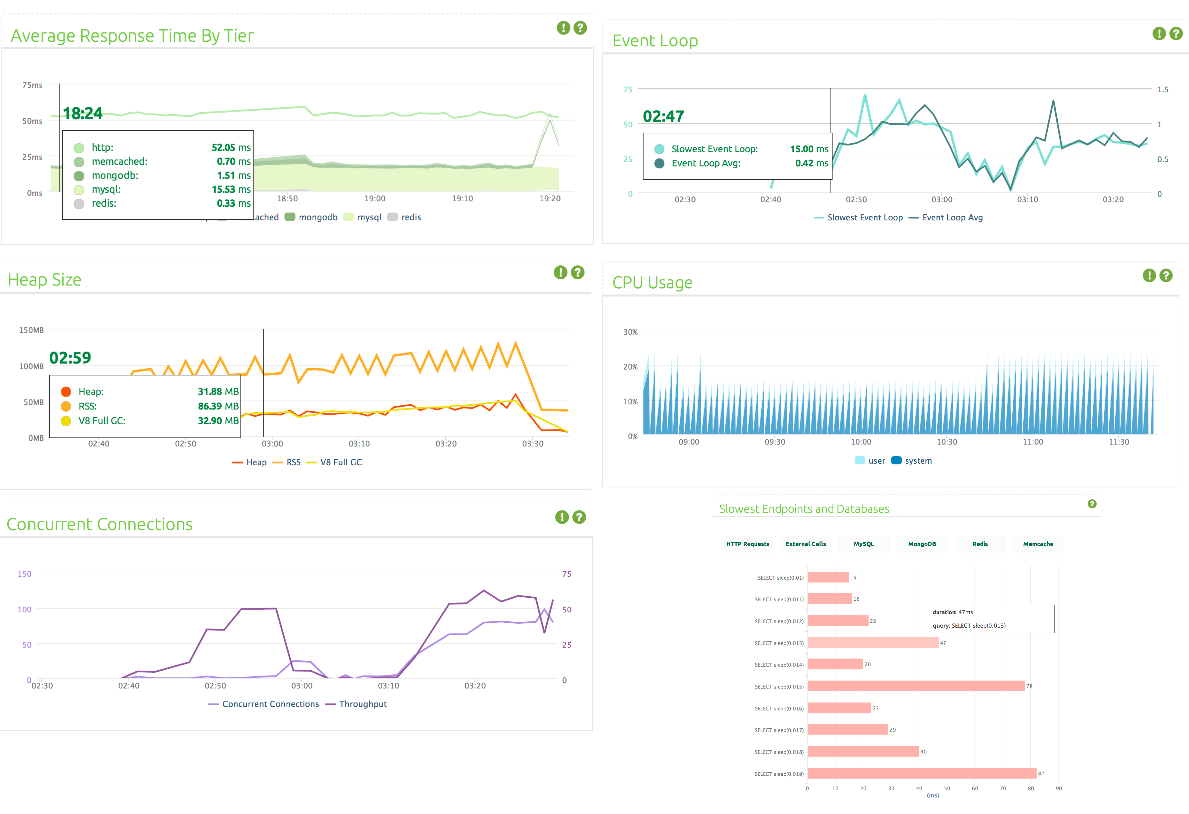
Task: Click the SELECT sleep(0.019) bar
Action: [922, 773]
